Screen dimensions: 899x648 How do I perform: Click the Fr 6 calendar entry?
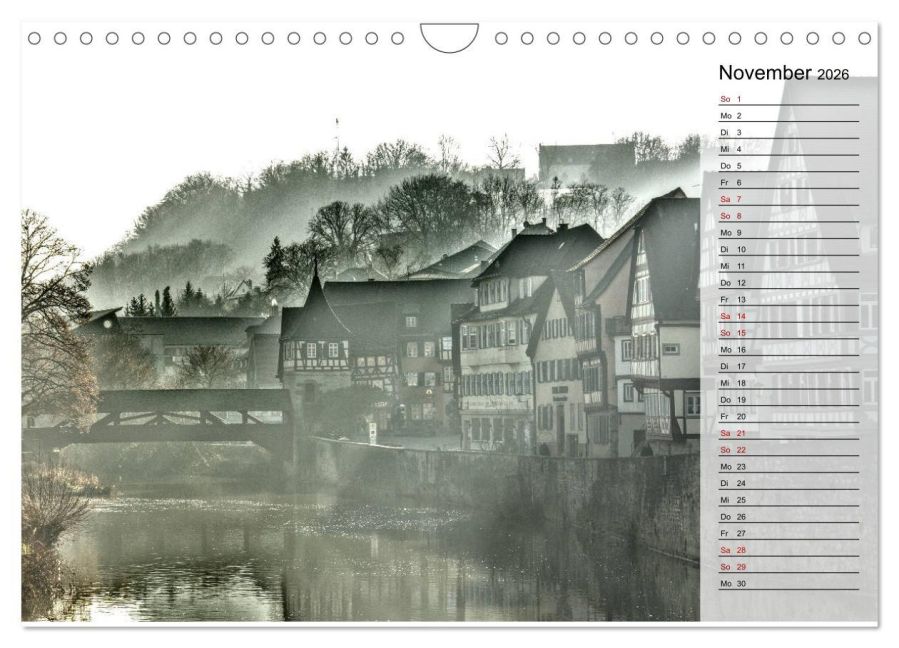pos(789,183)
